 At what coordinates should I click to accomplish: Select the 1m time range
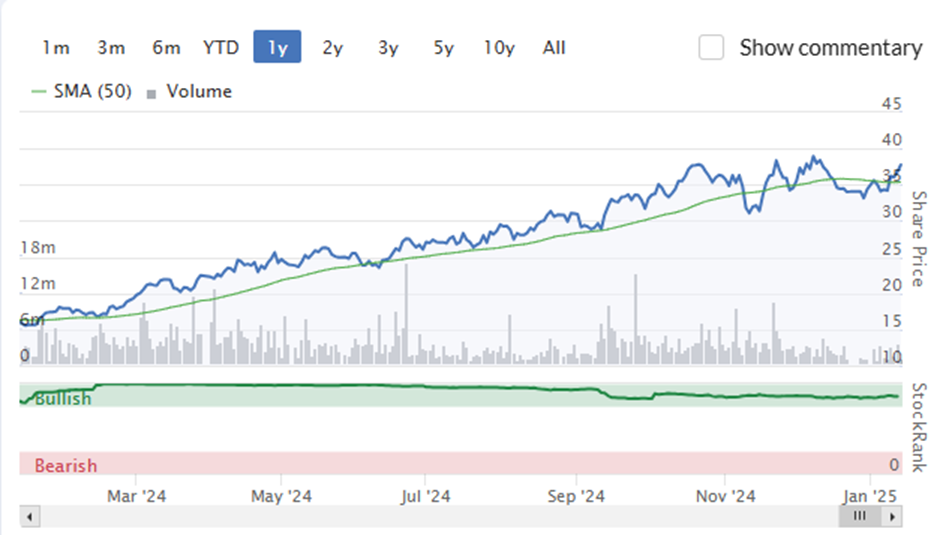coord(56,47)
